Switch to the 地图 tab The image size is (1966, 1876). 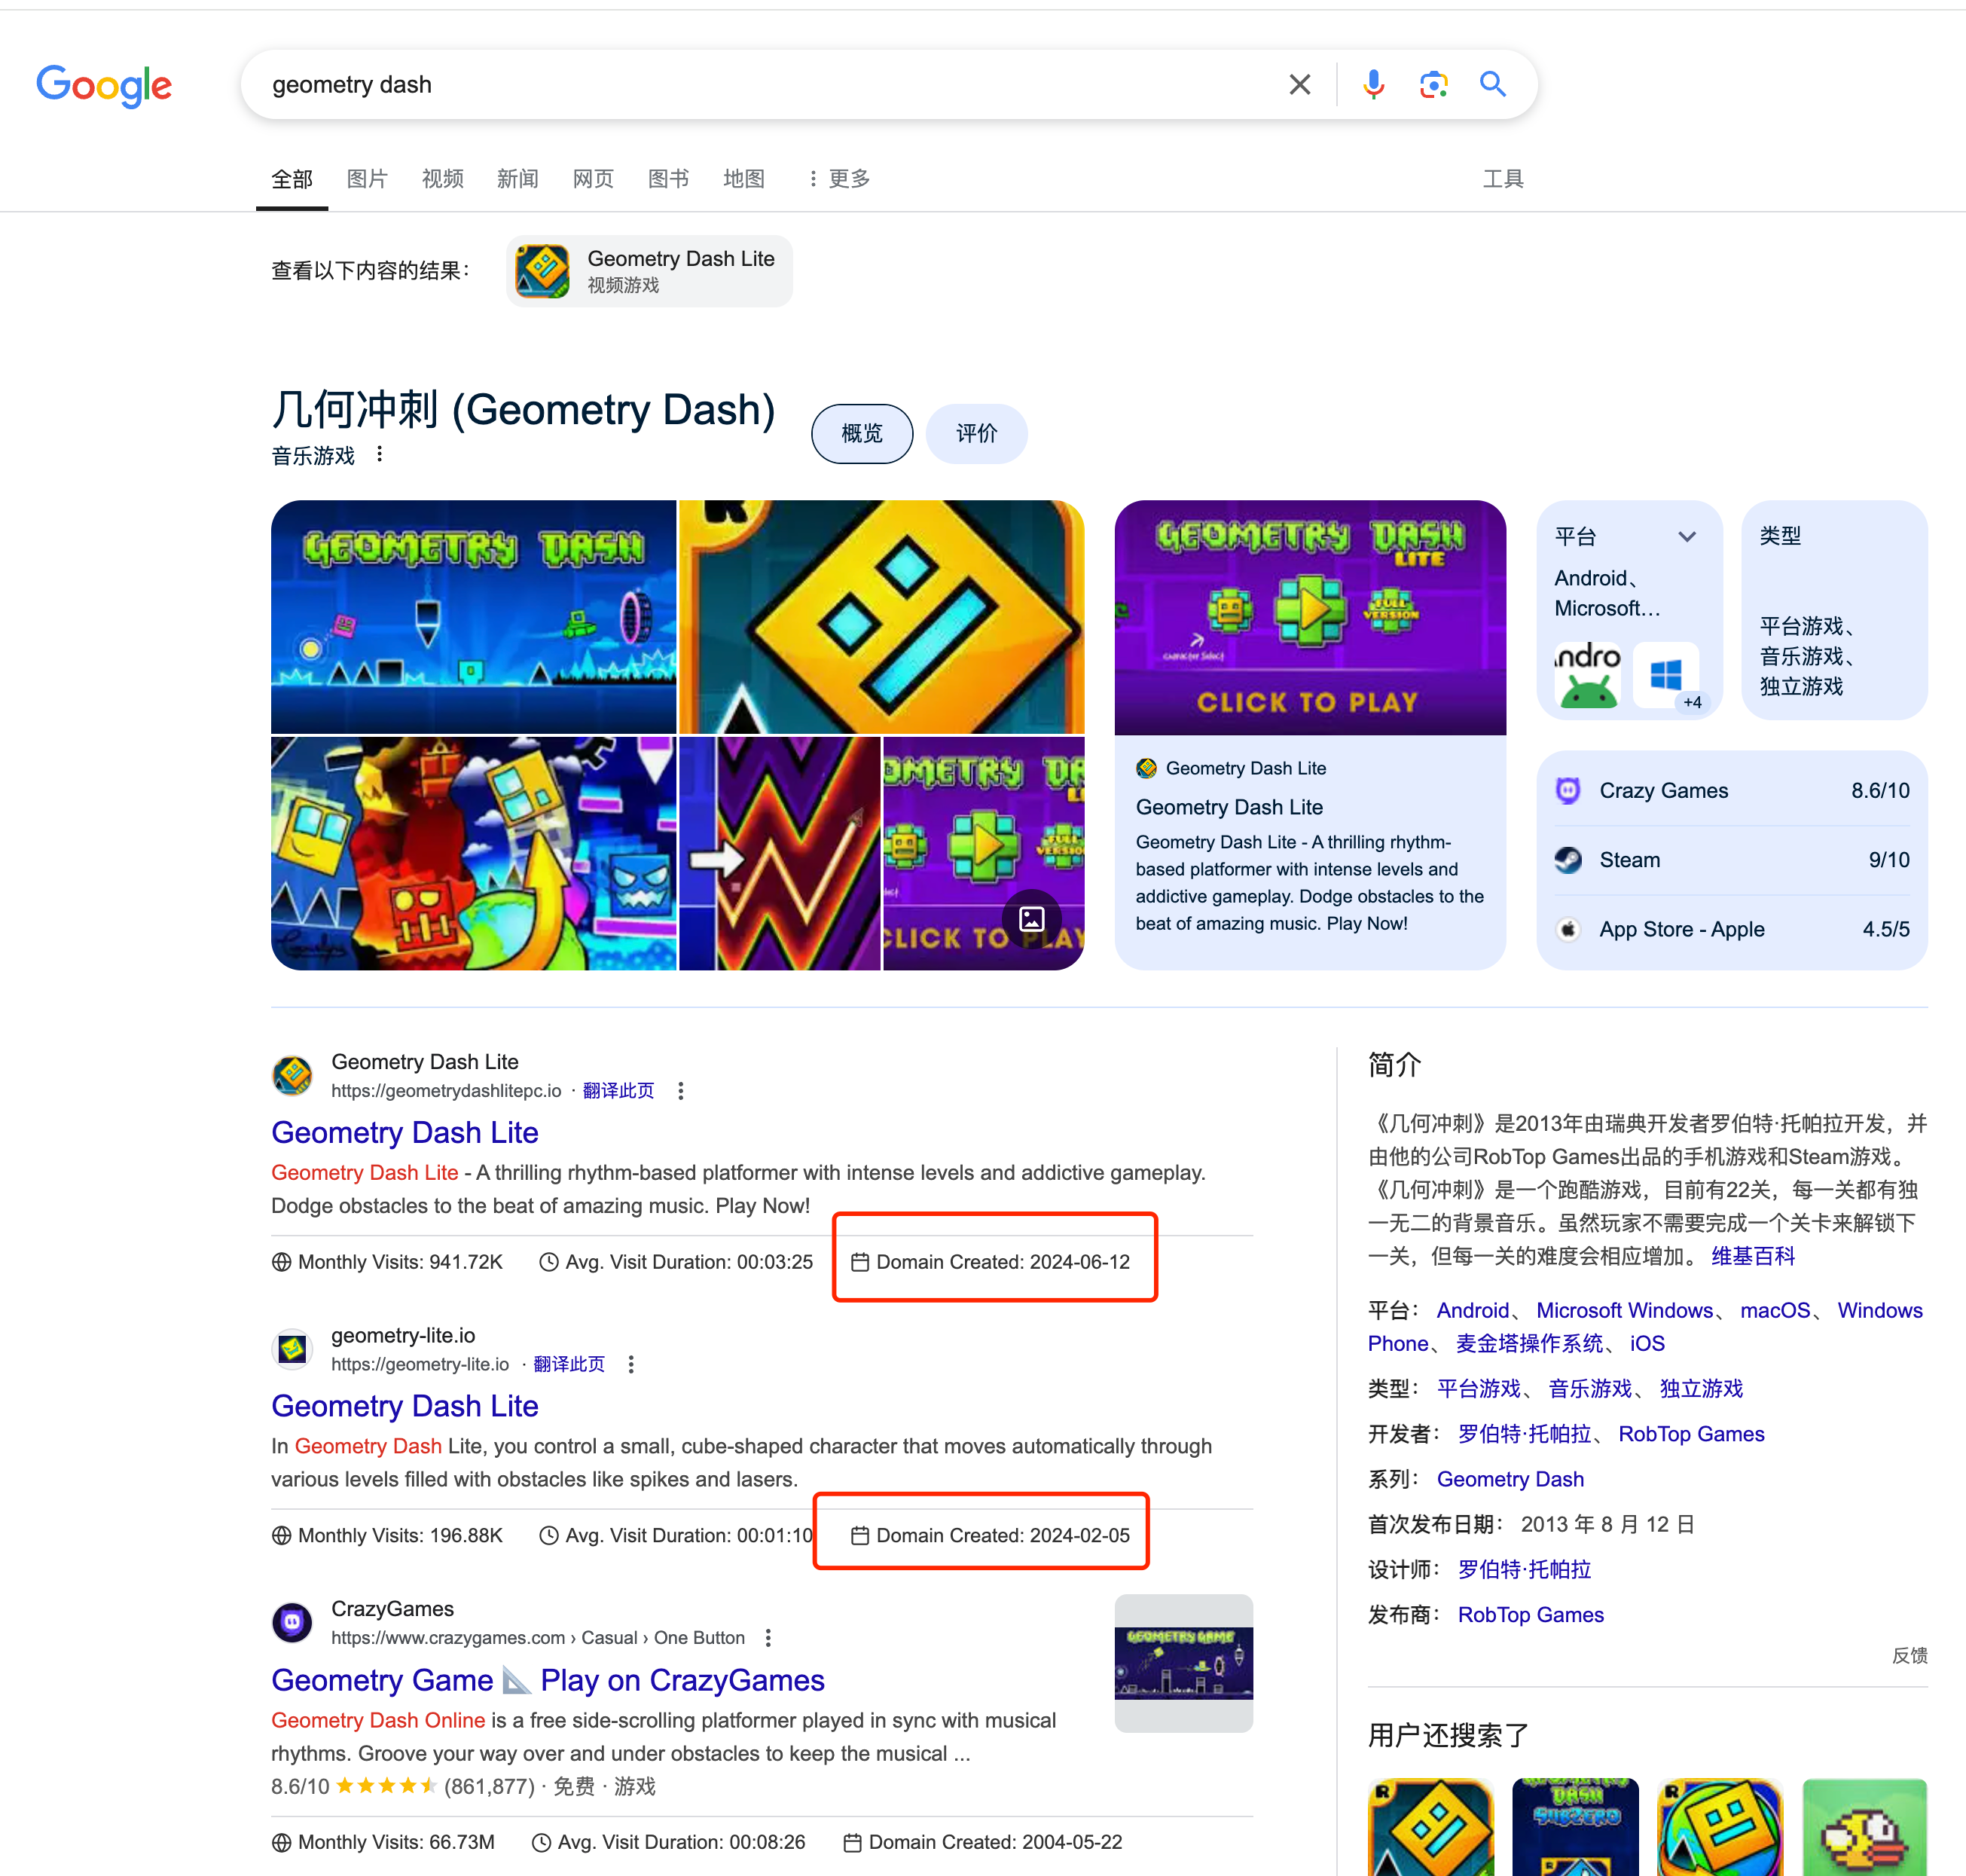744,179
